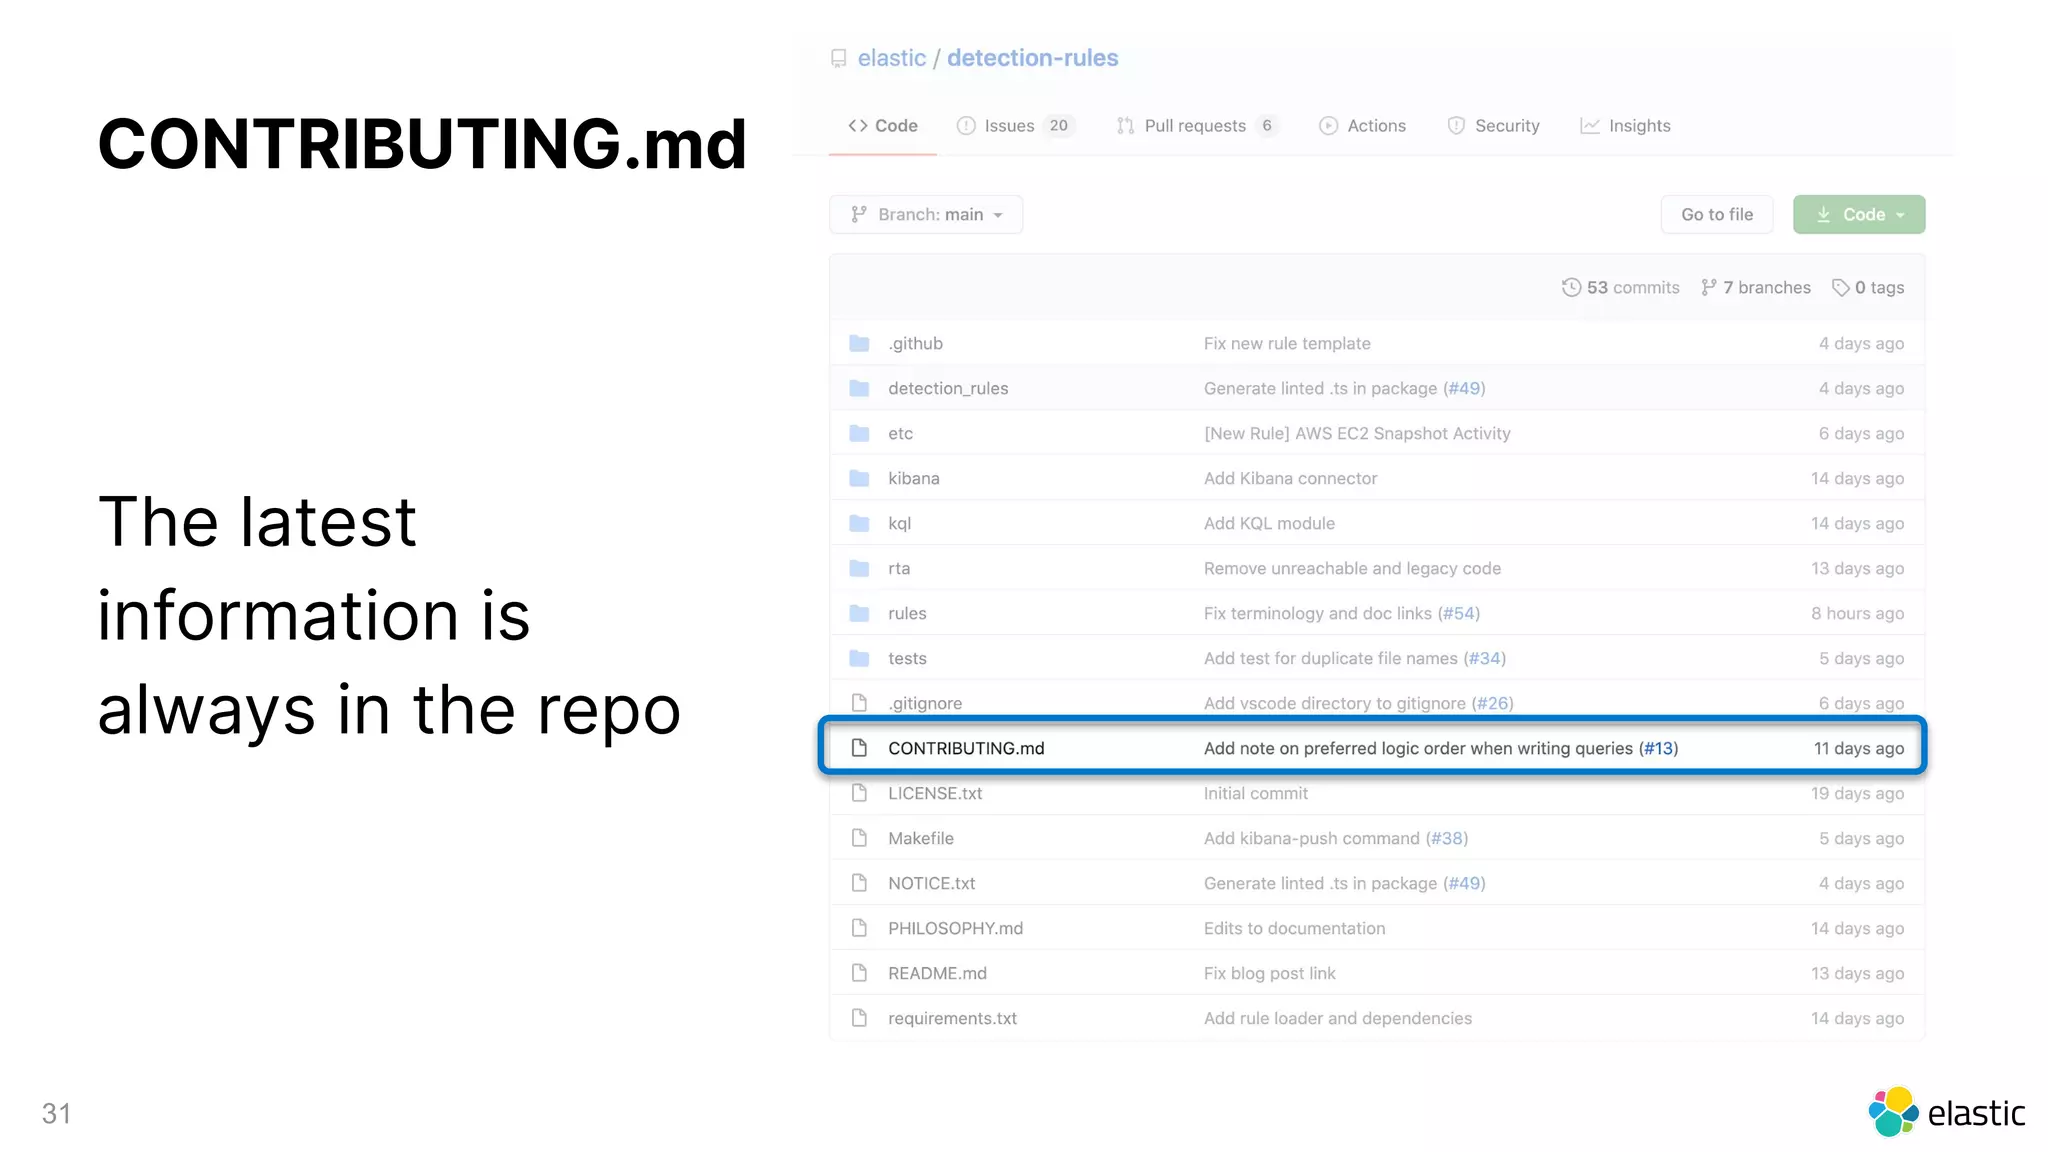Open commit 'Remove unreachable and legacy code'
Image resolution: width=2048 pixels, height=1152 pixels.
point(1352,568)
